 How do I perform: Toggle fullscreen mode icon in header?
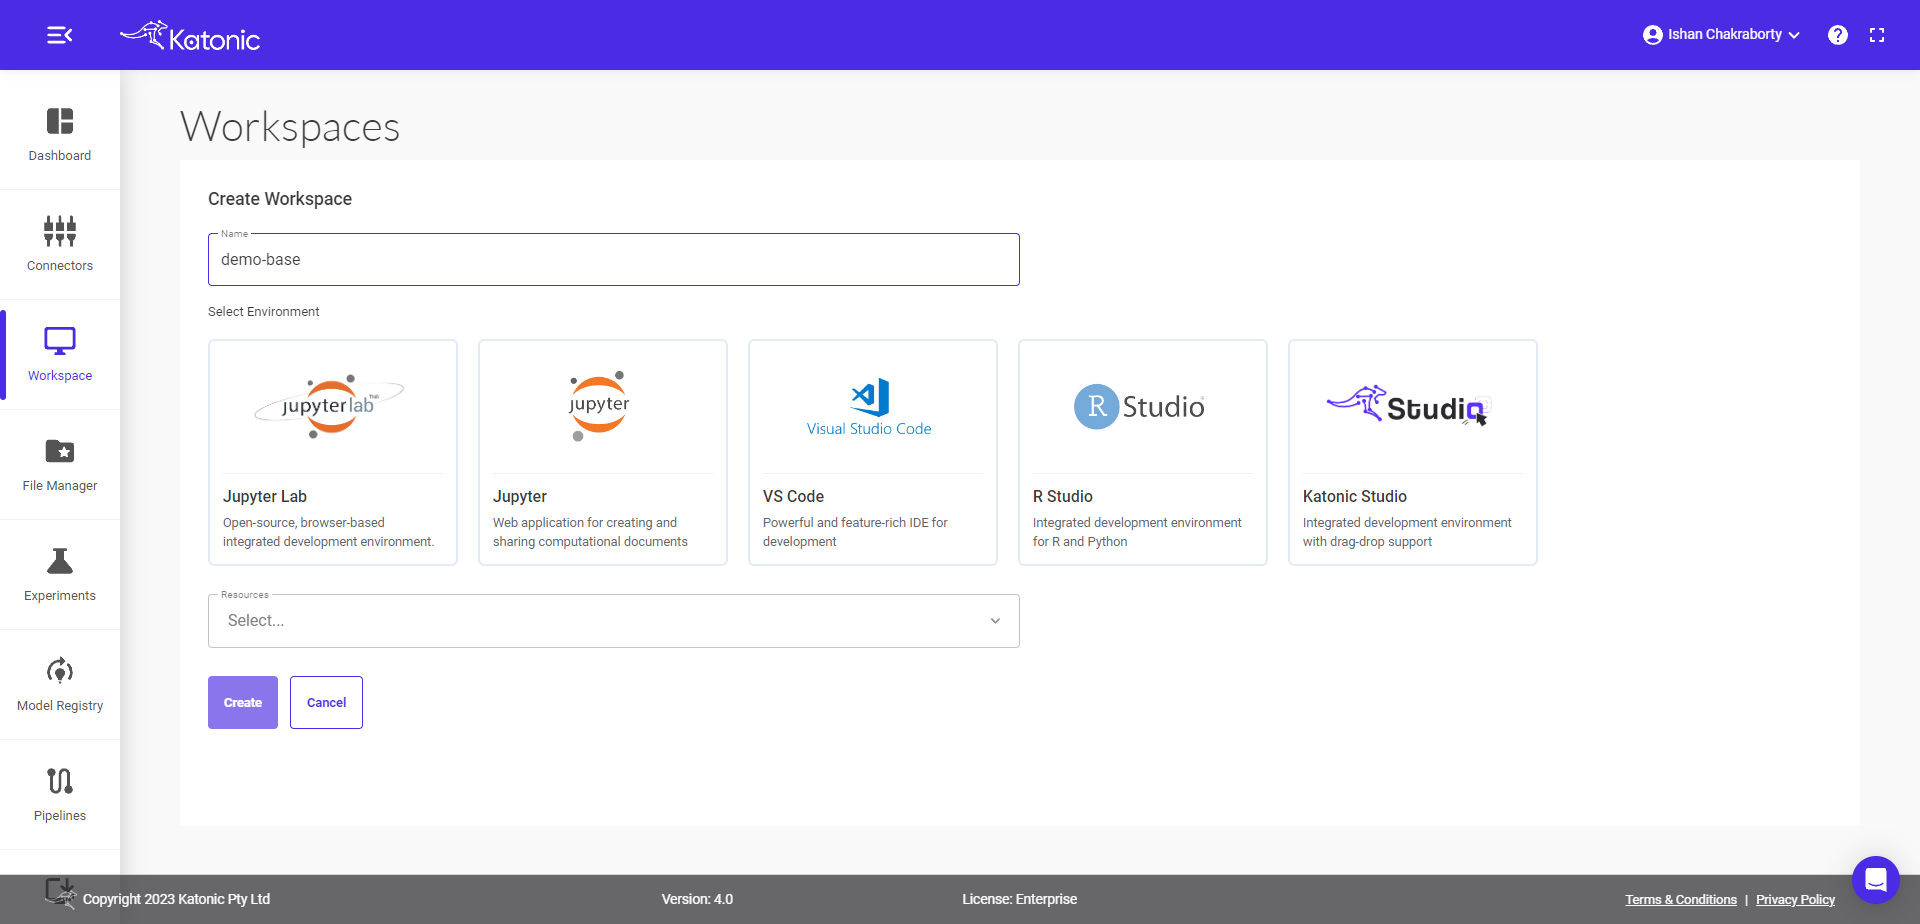tap(1877, 35)
